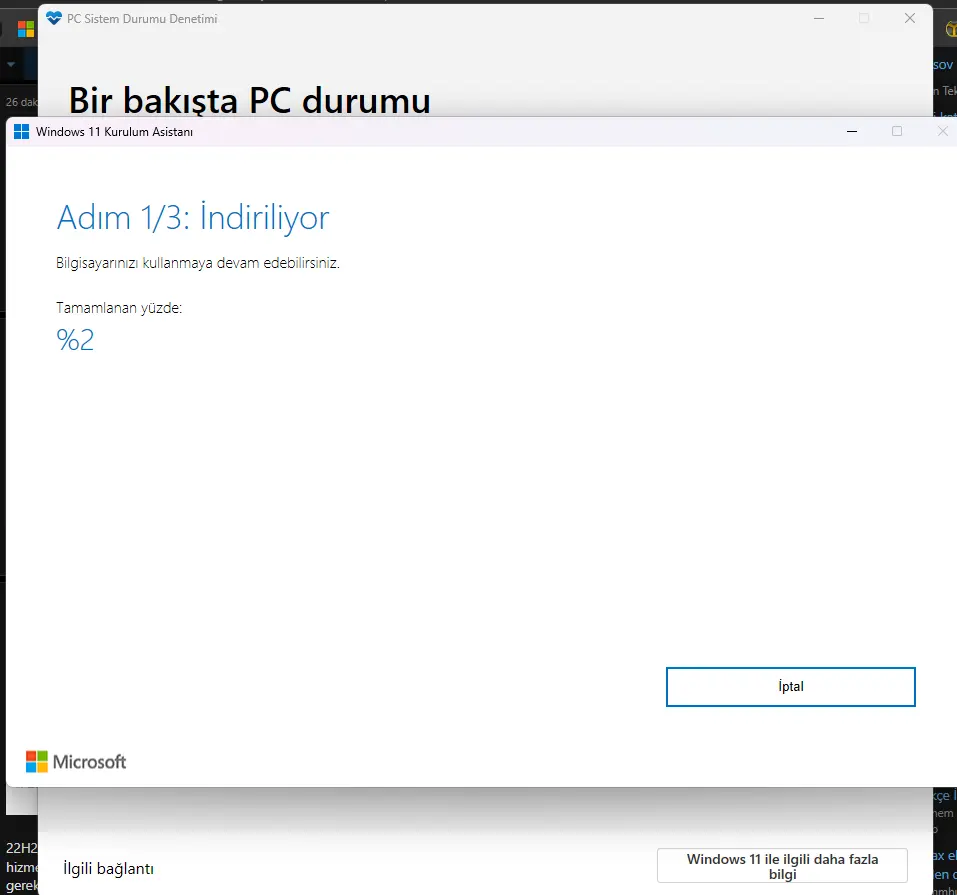
Task: Minimize the PC Sistem Durumu Denetimi window
Action: [x=819, y=18]
